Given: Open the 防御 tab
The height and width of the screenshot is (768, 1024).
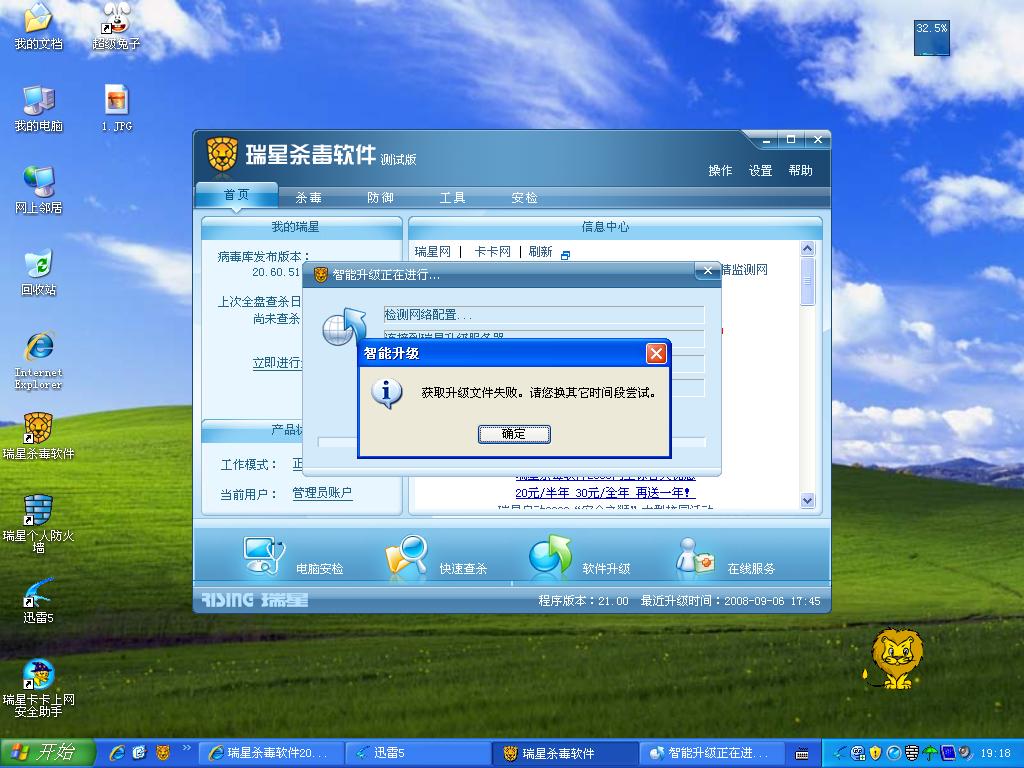Looking at the screenshot, I should [380, 197].
